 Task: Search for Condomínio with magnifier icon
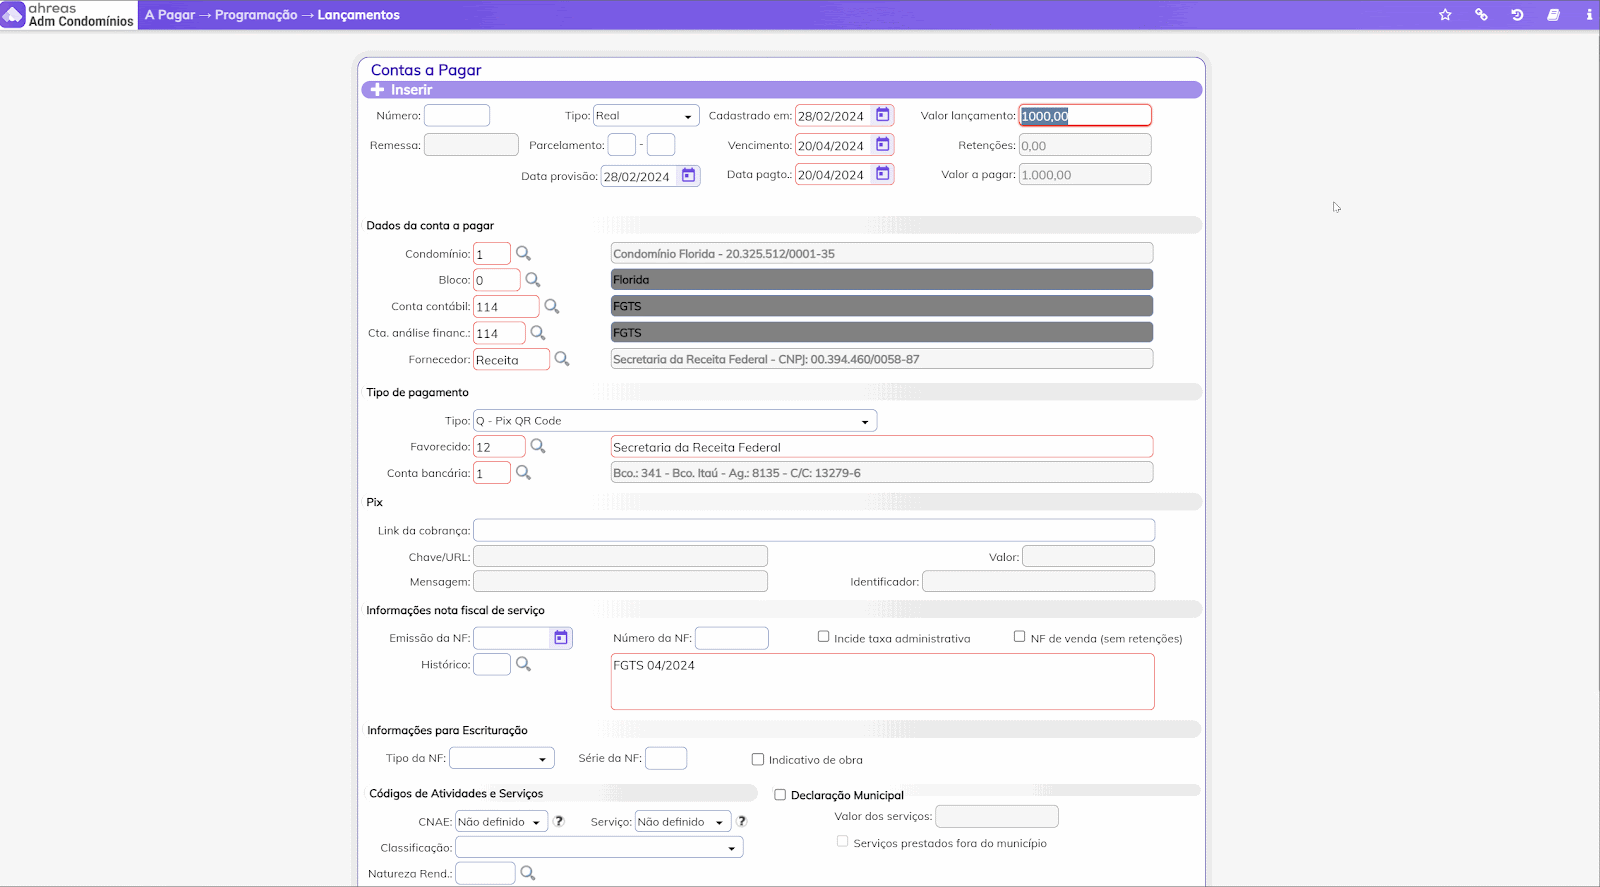(523, 254)
